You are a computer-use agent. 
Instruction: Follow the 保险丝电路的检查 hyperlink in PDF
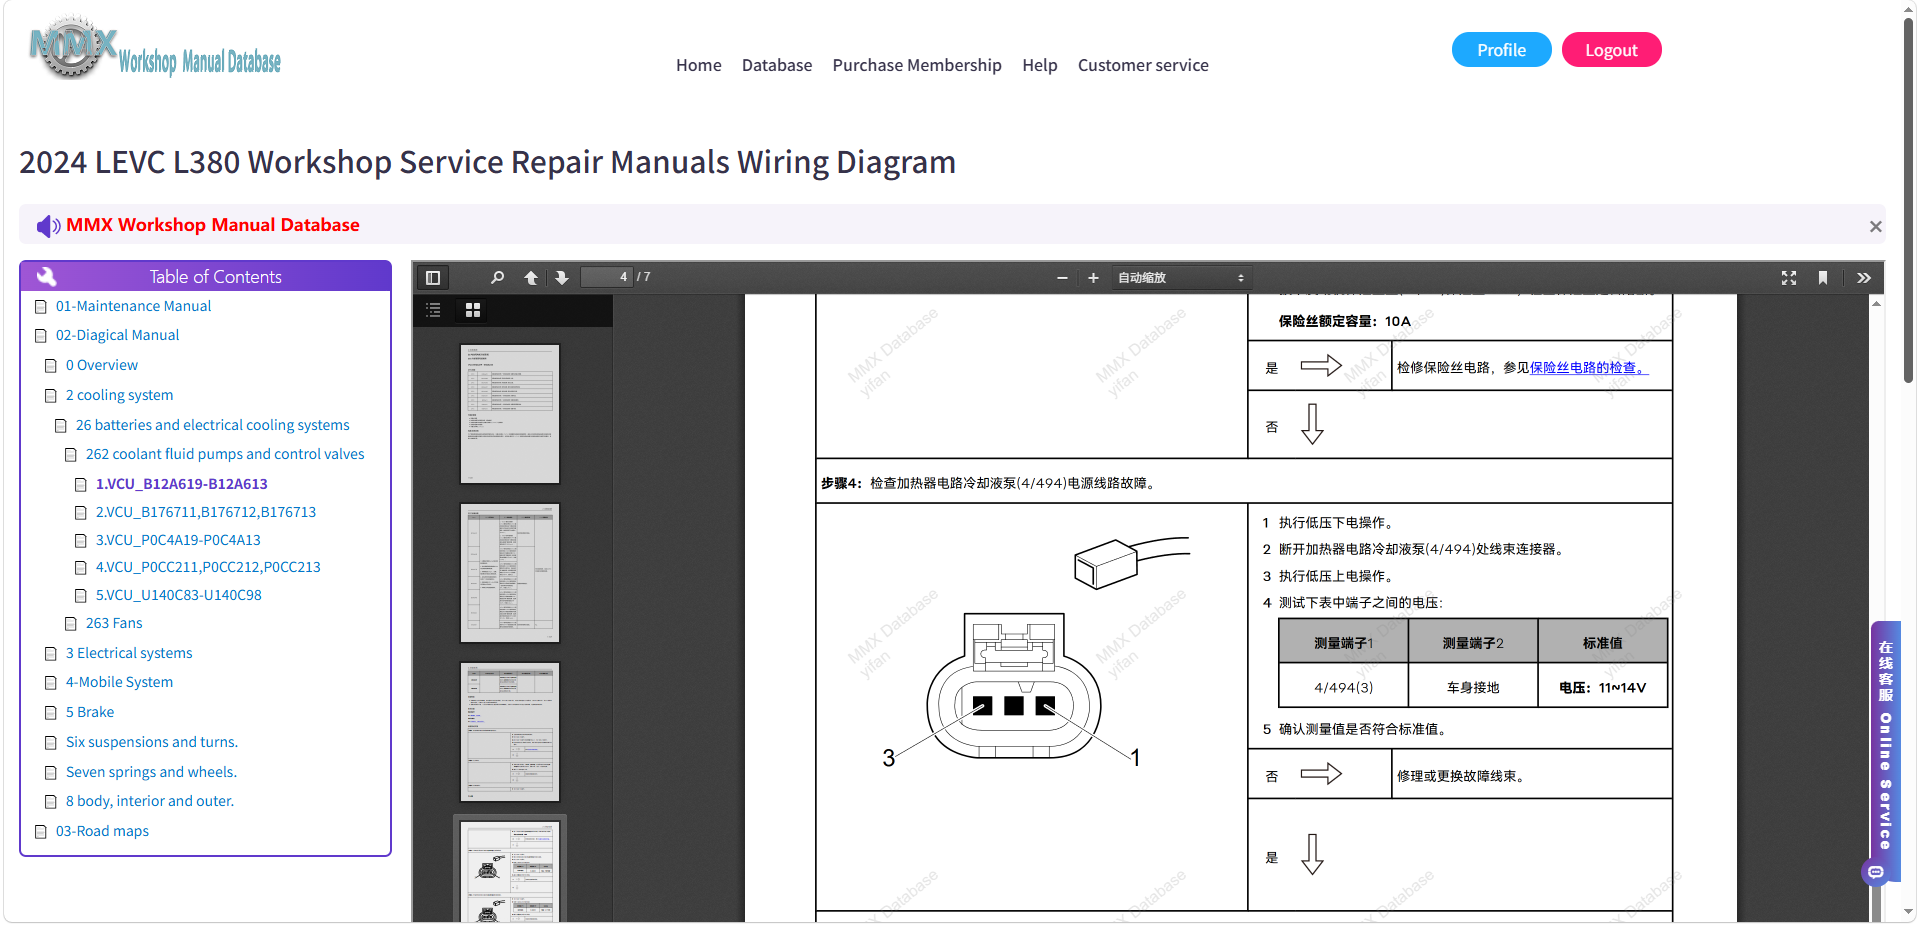coord(1589,368)
